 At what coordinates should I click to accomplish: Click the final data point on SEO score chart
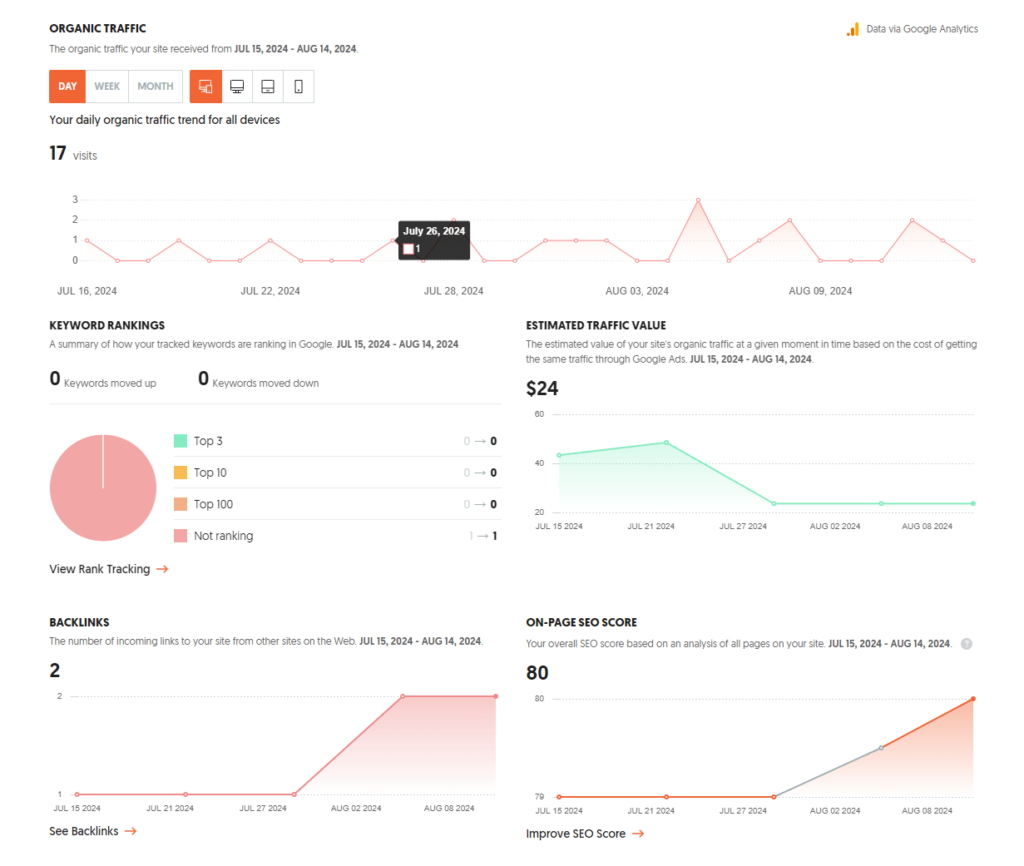[973, 699]
